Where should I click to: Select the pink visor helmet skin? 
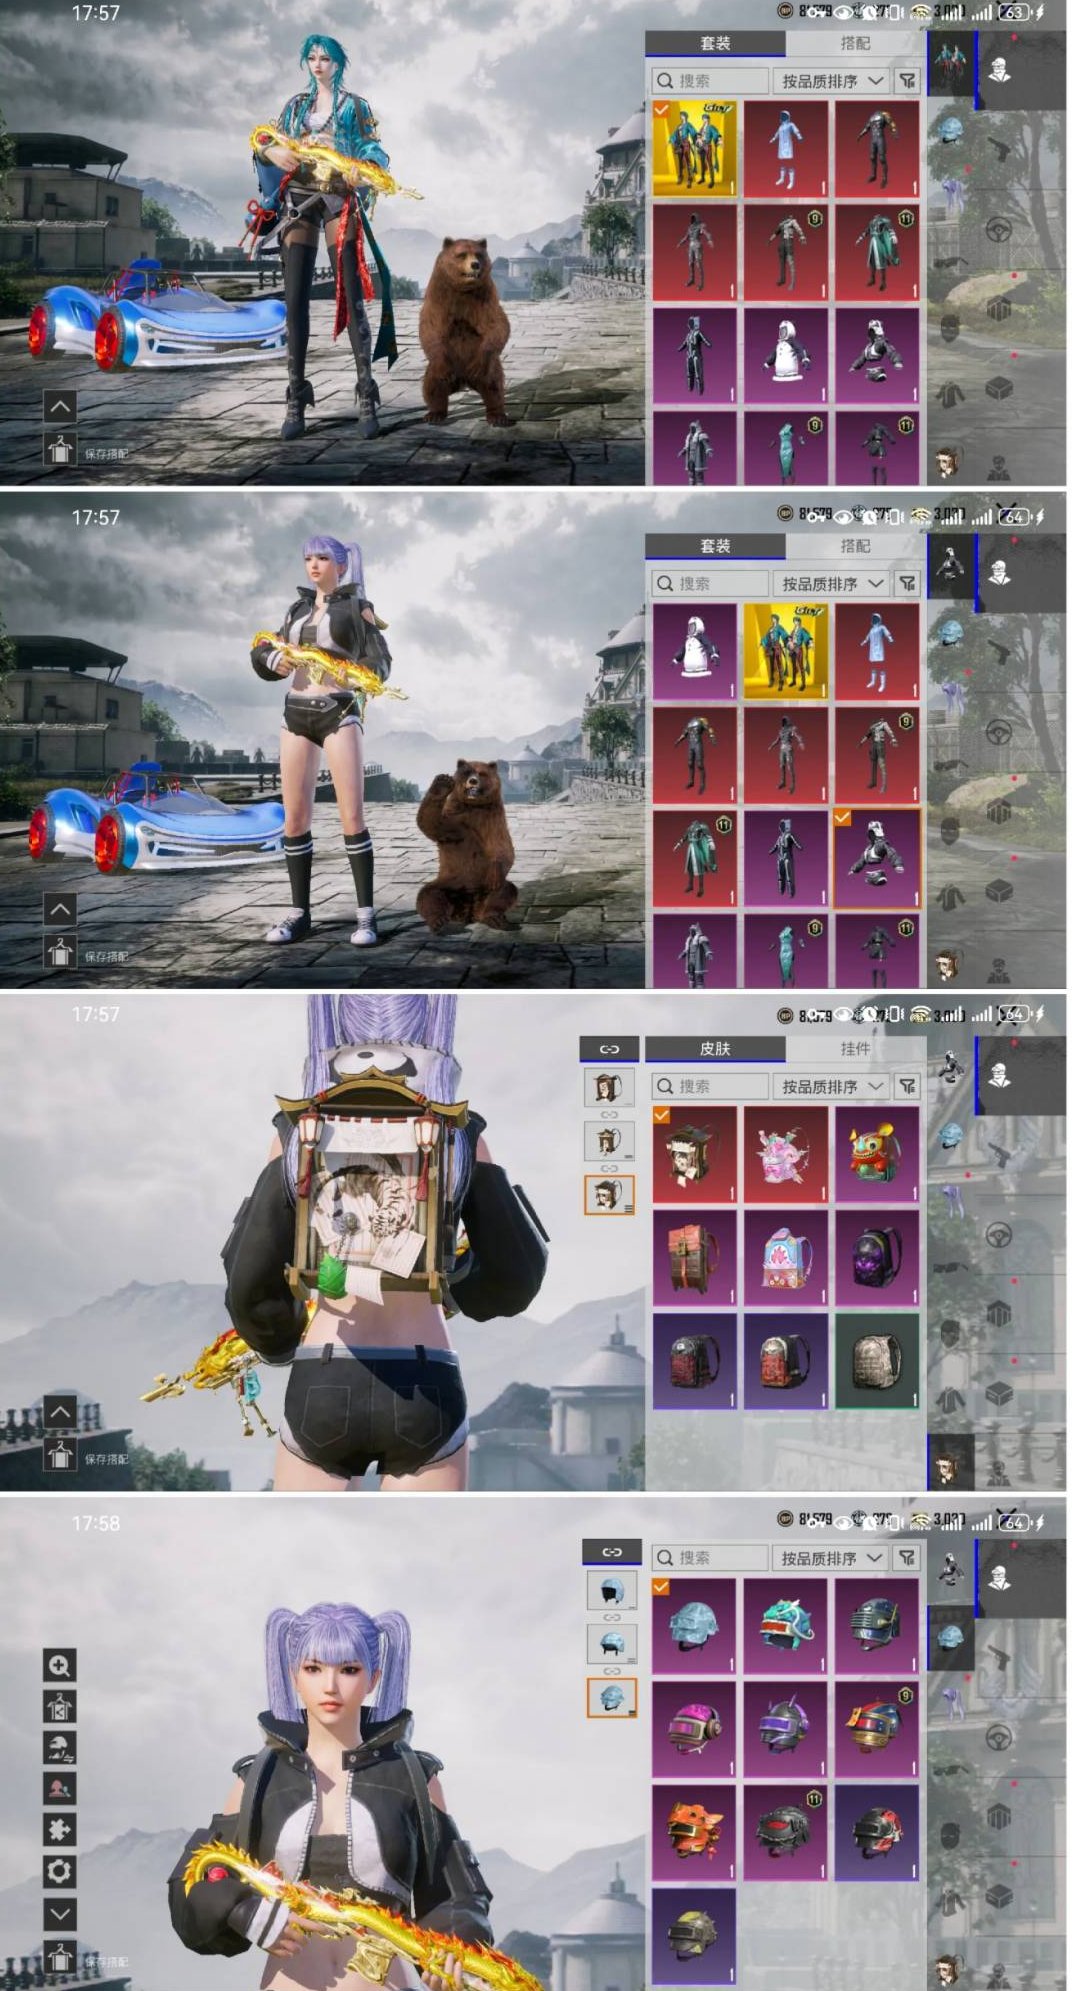coord(694,1729)
